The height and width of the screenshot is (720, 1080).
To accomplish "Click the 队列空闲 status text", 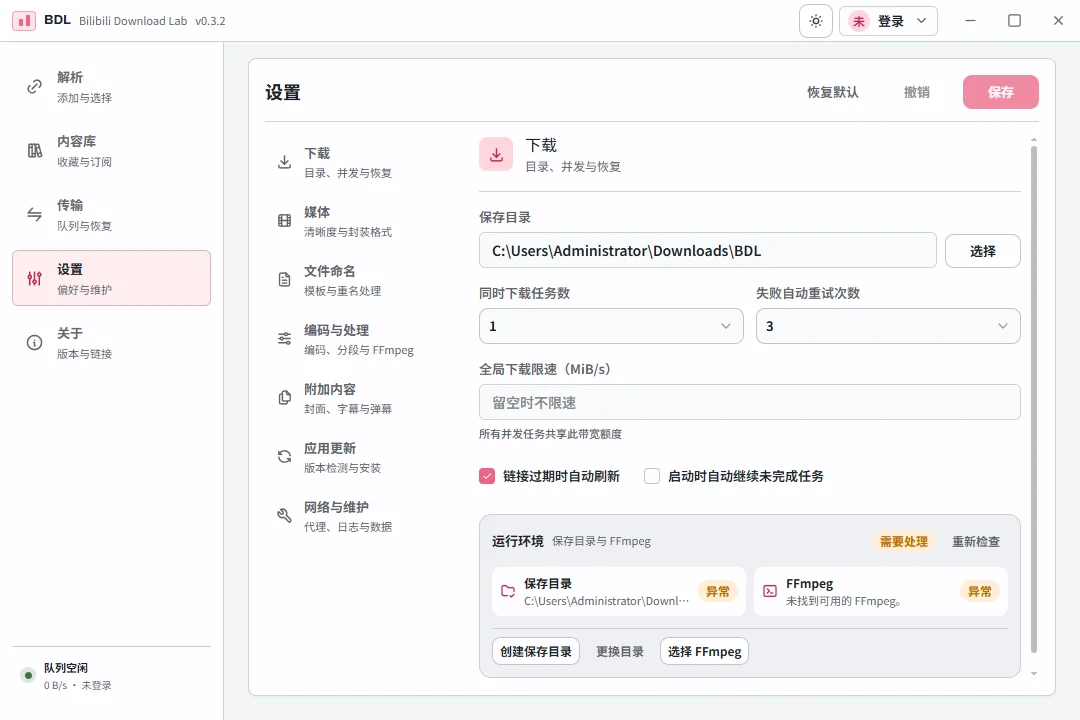I will point(66,668).
